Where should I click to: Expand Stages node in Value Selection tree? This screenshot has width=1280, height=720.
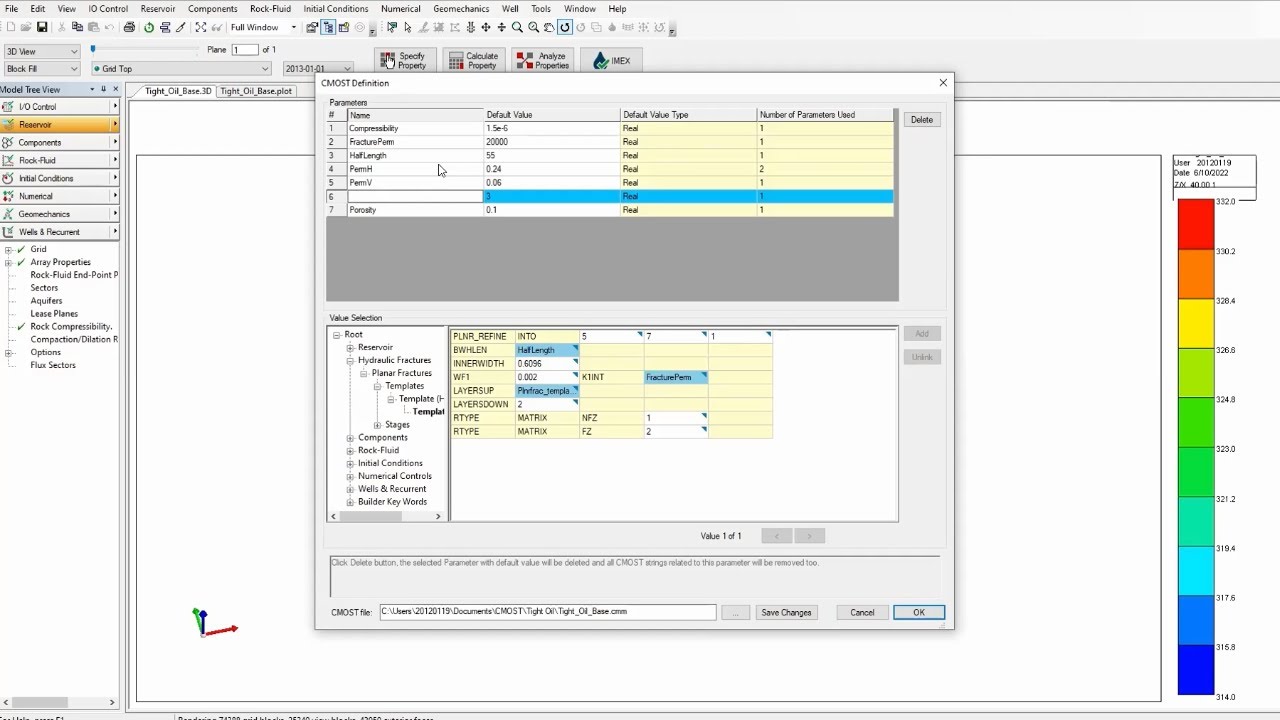click(x=377, y=425)
